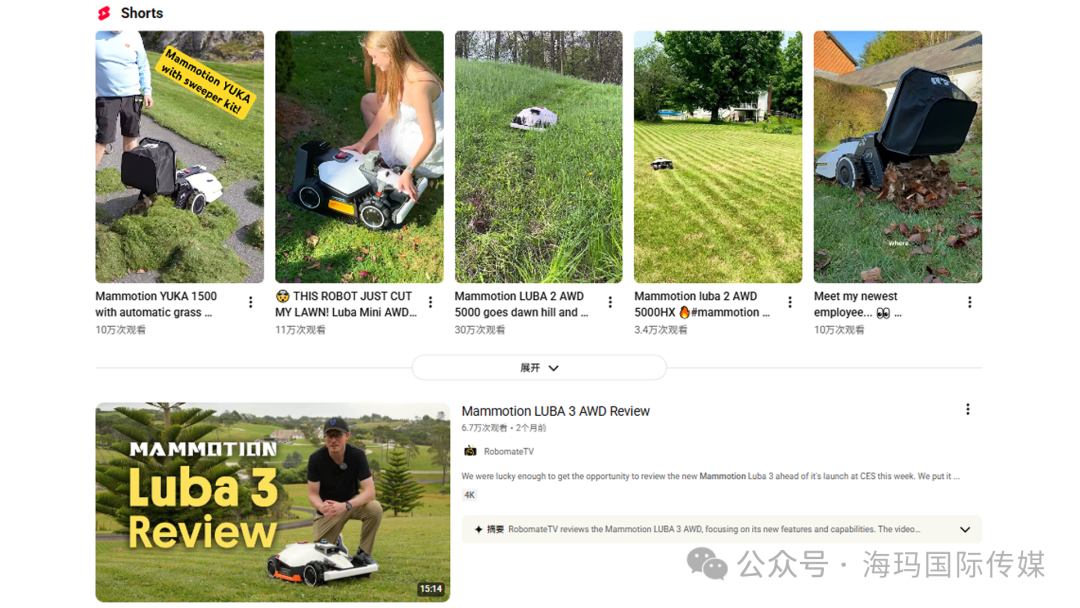1080x608 pixels.
Task: Open the YUKA with sweeper kit short thumbnail
Action: (x=179, y=157)
